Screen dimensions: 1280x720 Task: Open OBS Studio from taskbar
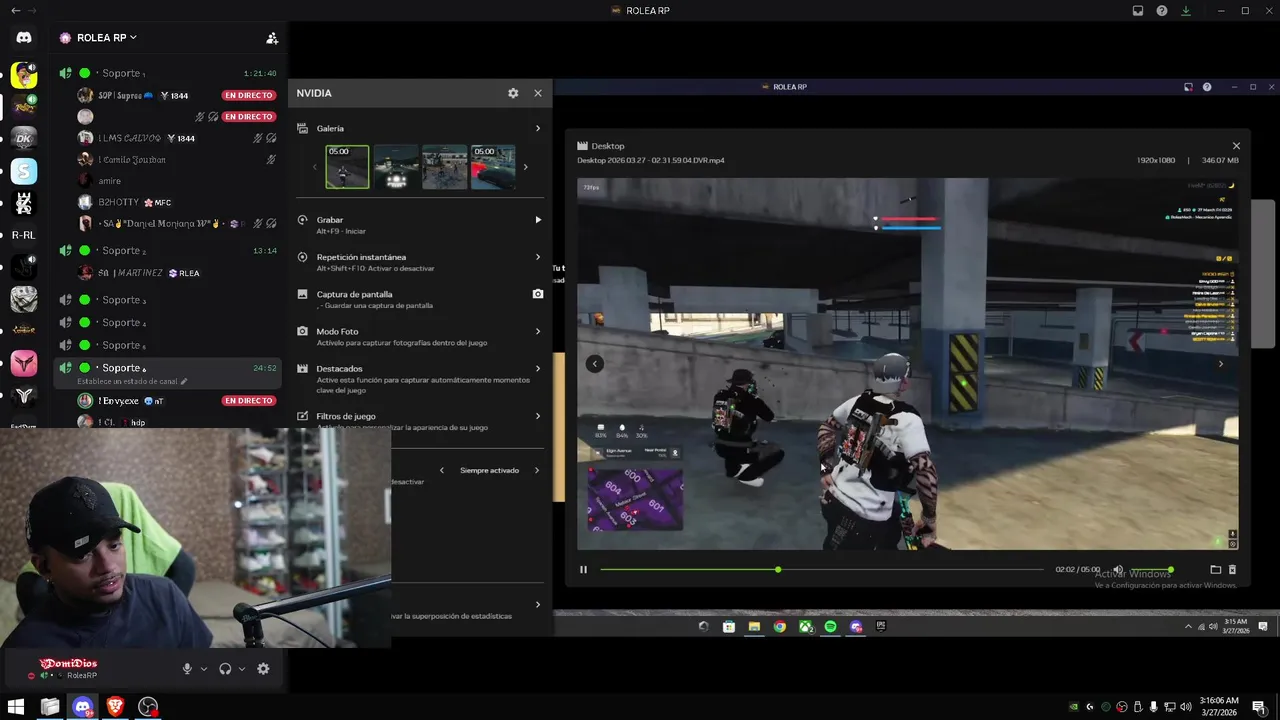pos(148,707)
